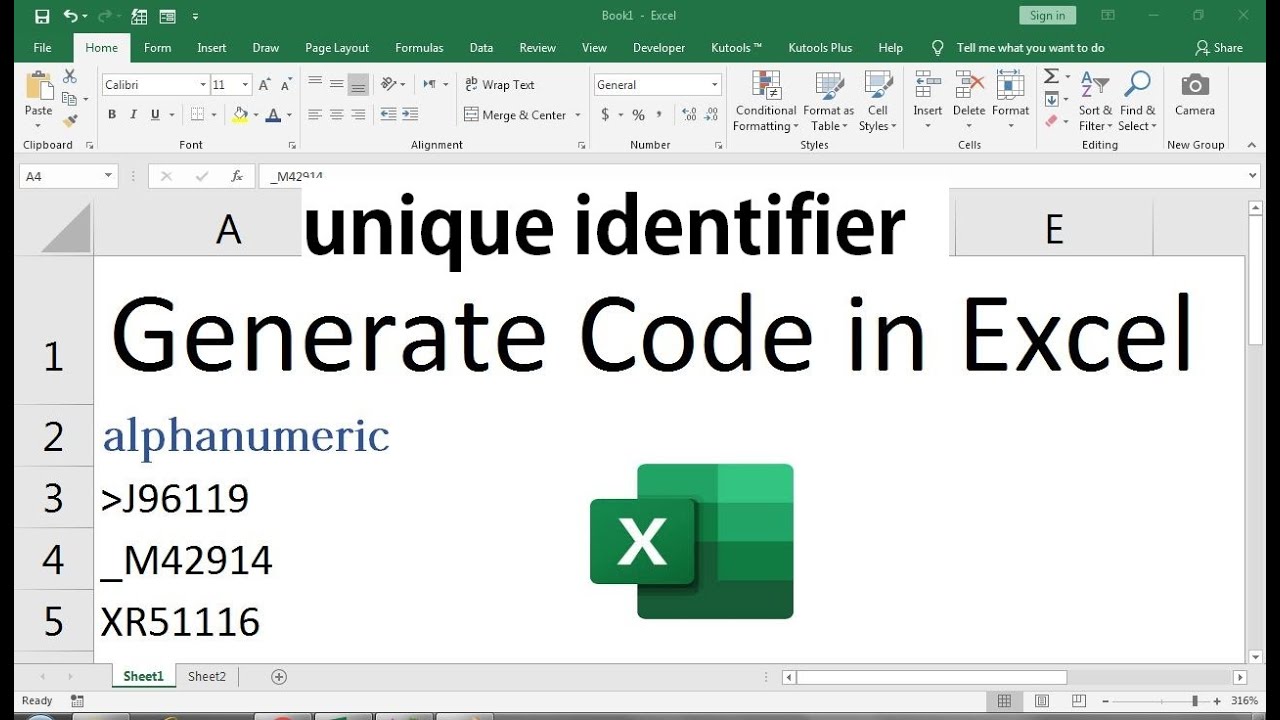Open Cell Styles gallery
Viewport: 1280px width, 720px height.
pyautogui.click(x=877, y=101)
